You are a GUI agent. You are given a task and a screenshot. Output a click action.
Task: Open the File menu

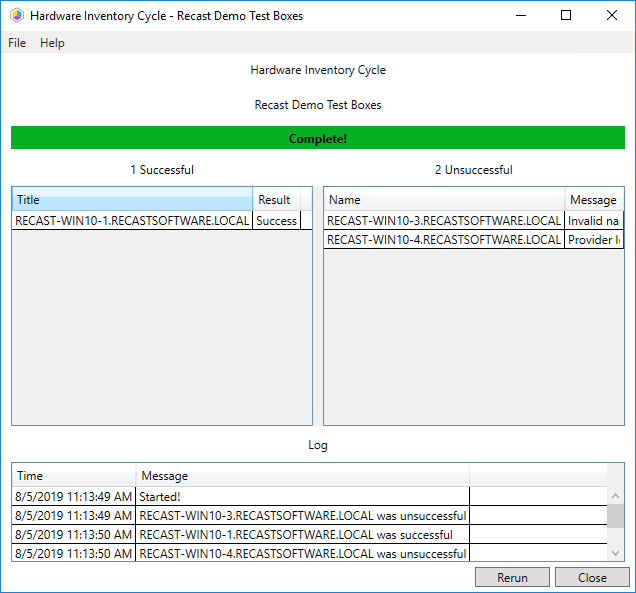[17, 43]
